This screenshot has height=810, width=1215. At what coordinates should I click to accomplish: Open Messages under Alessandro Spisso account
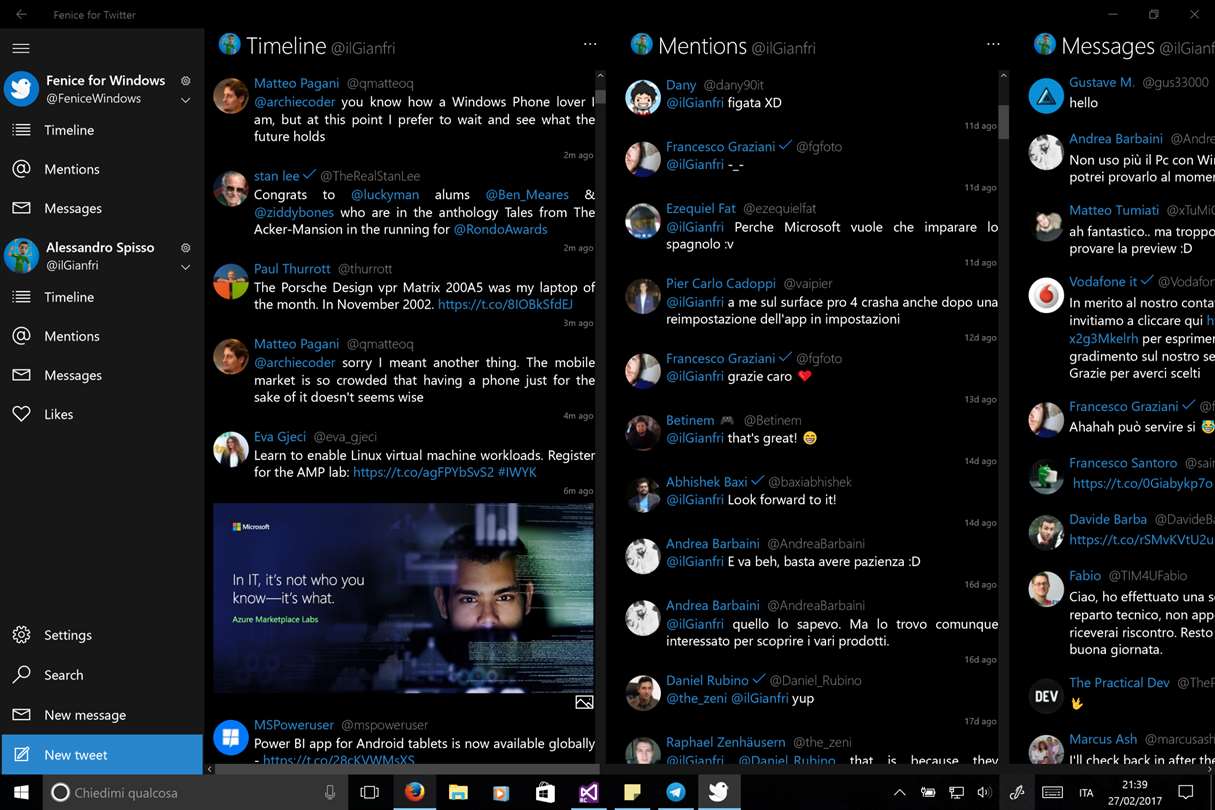102,375
